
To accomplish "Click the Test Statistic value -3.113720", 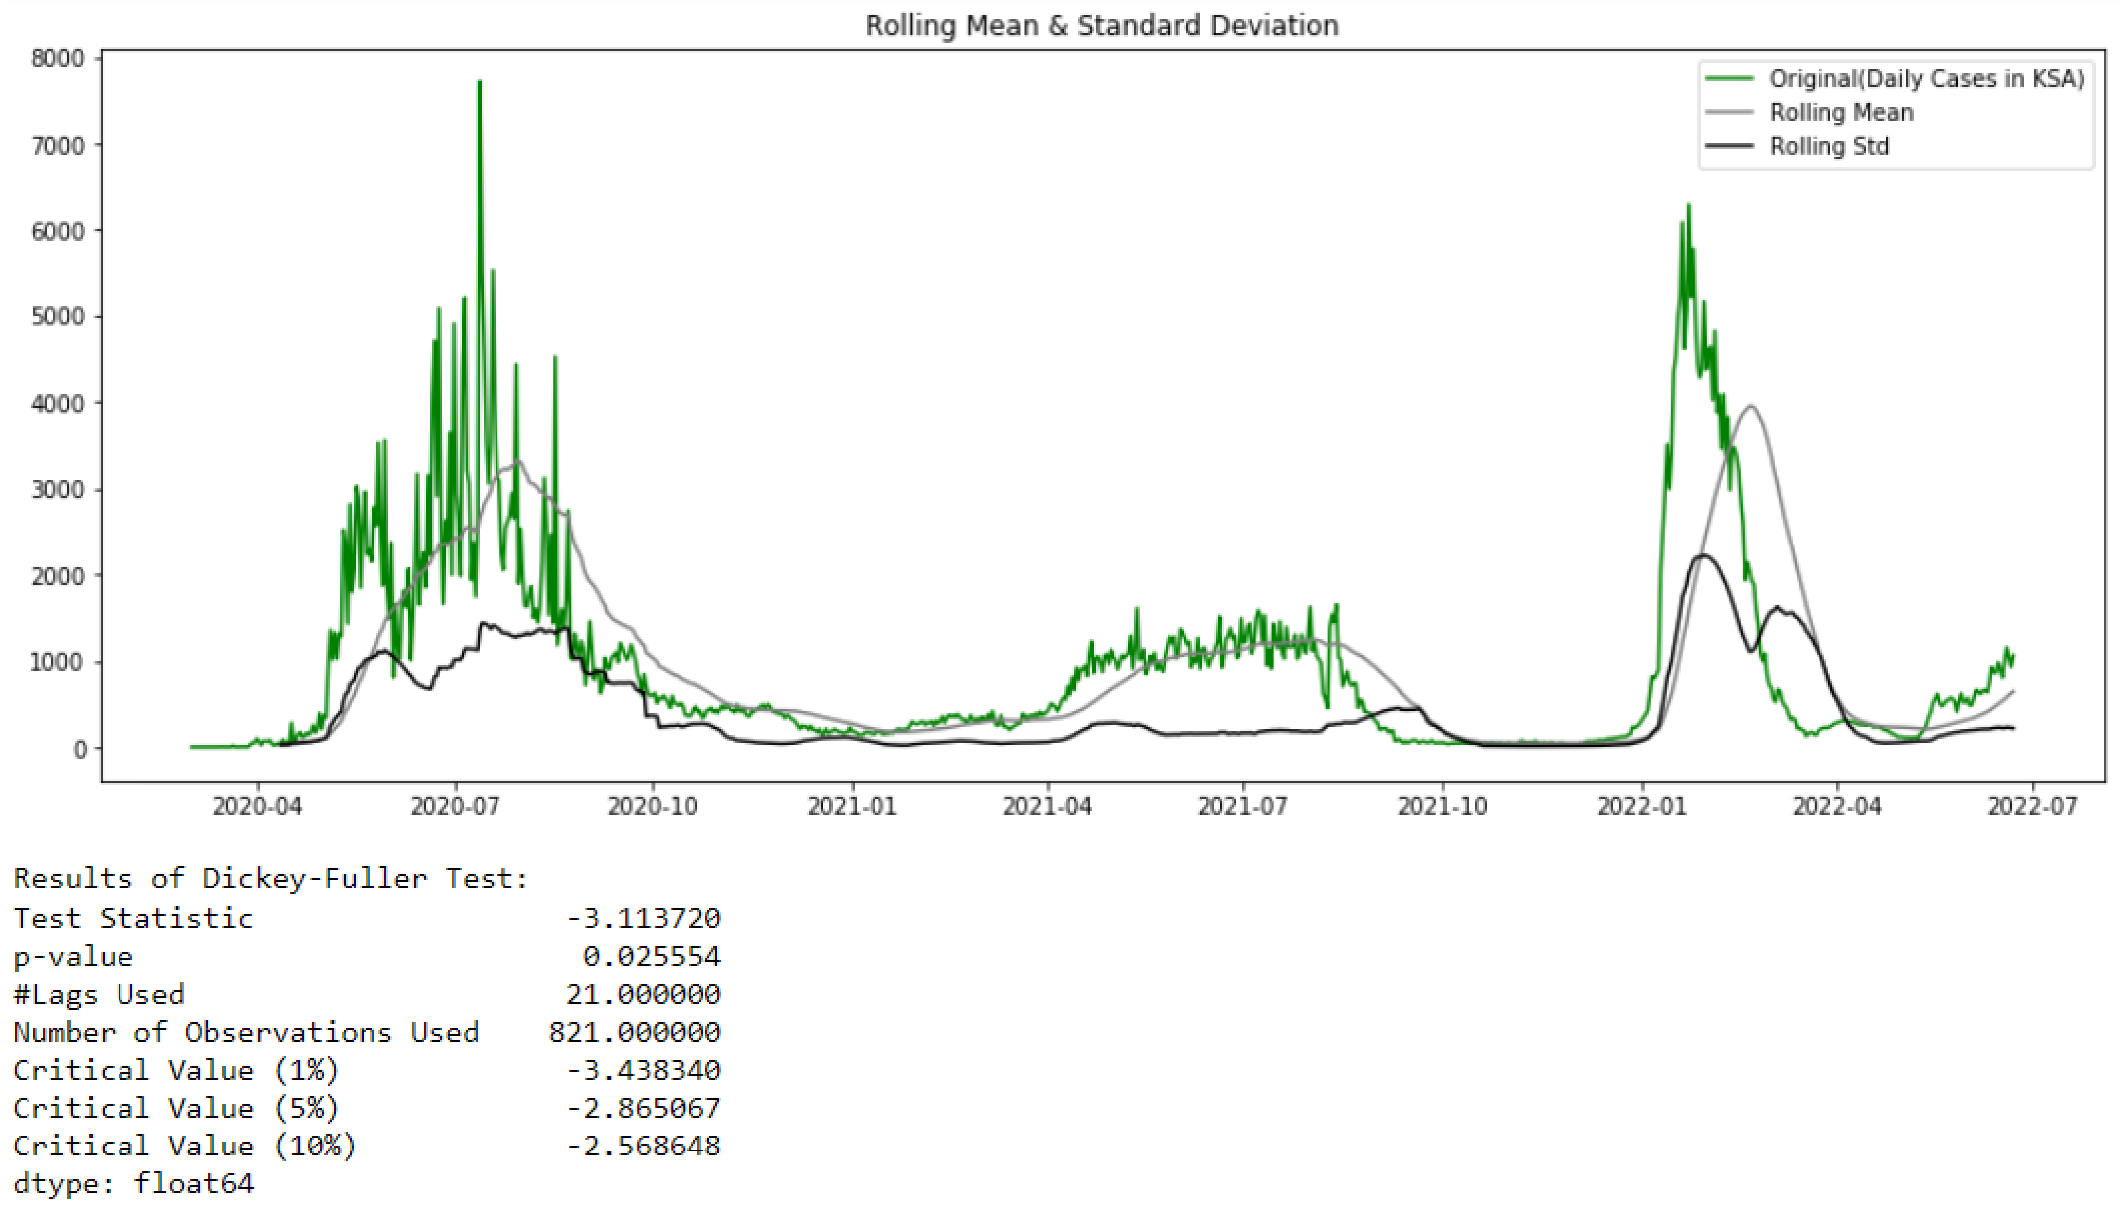I will coord(643,918).
